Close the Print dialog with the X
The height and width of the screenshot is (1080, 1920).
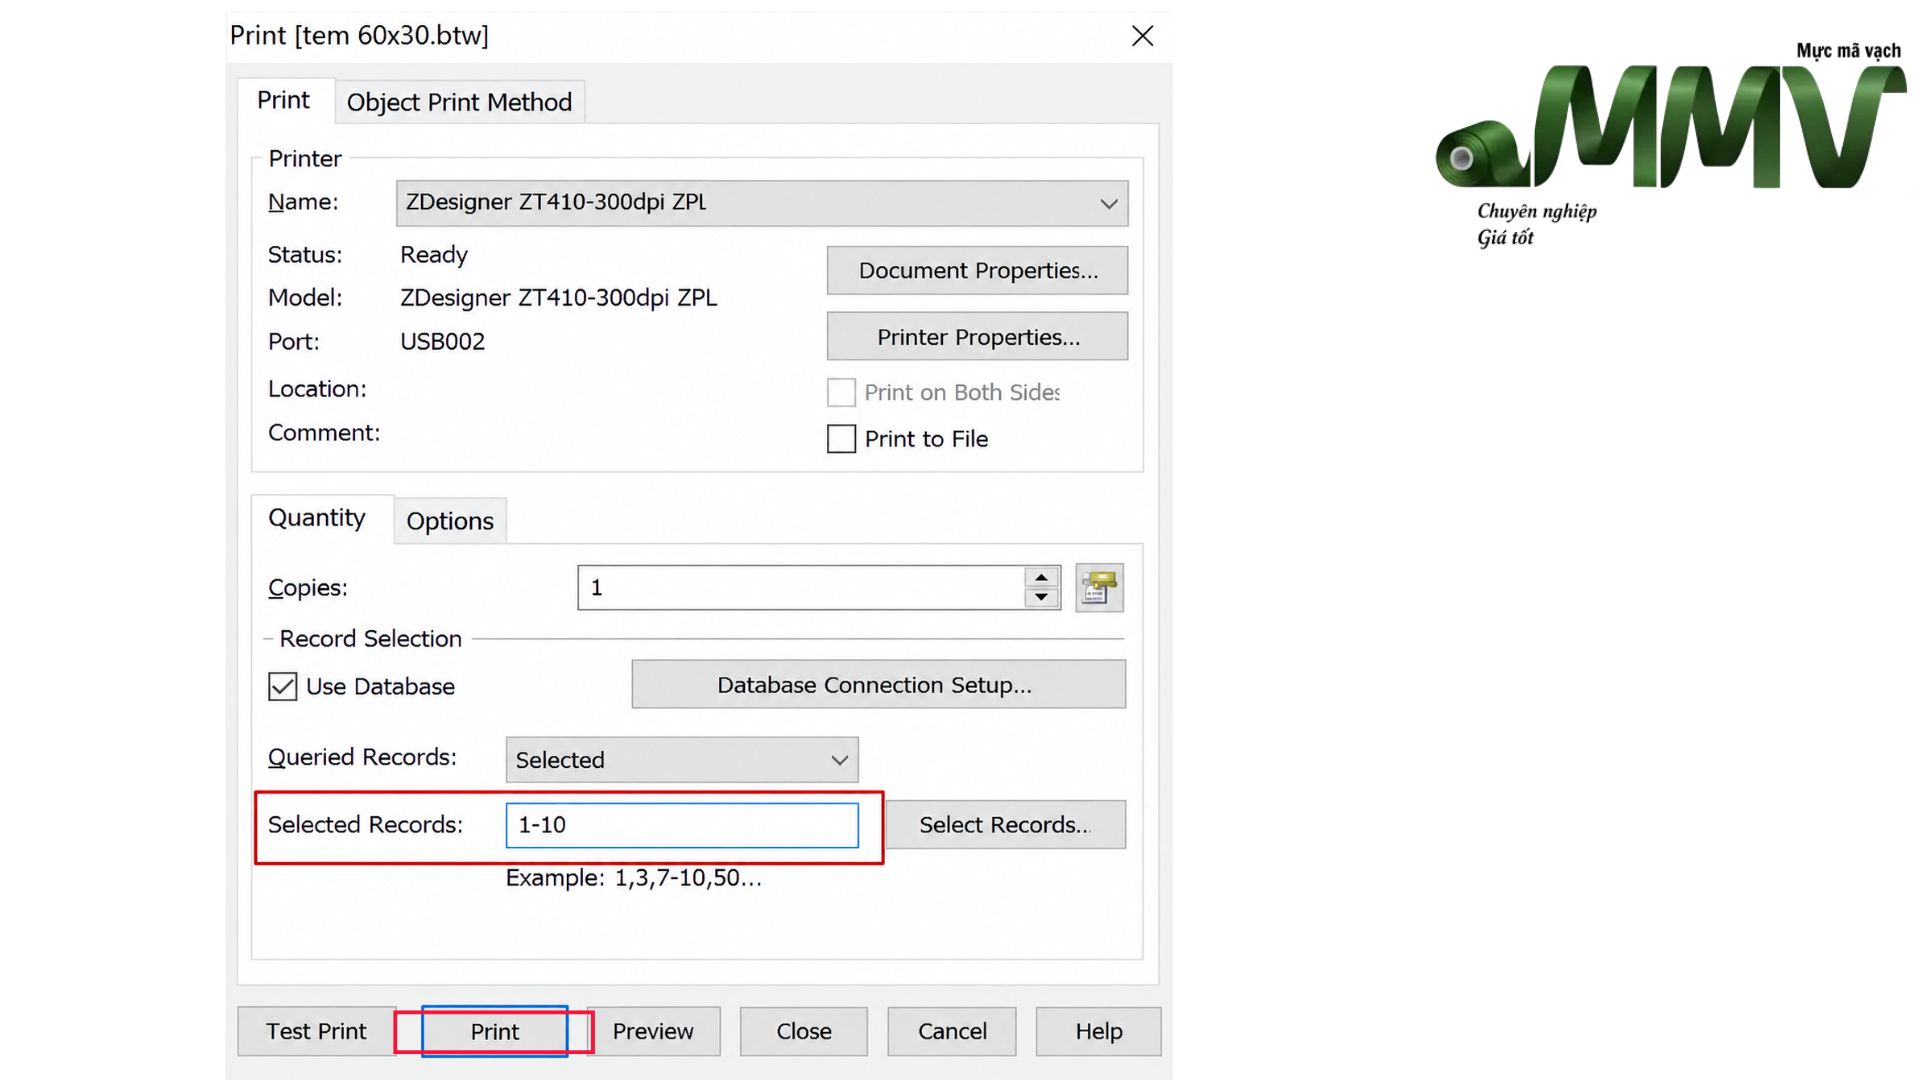tap(1143, 36)
